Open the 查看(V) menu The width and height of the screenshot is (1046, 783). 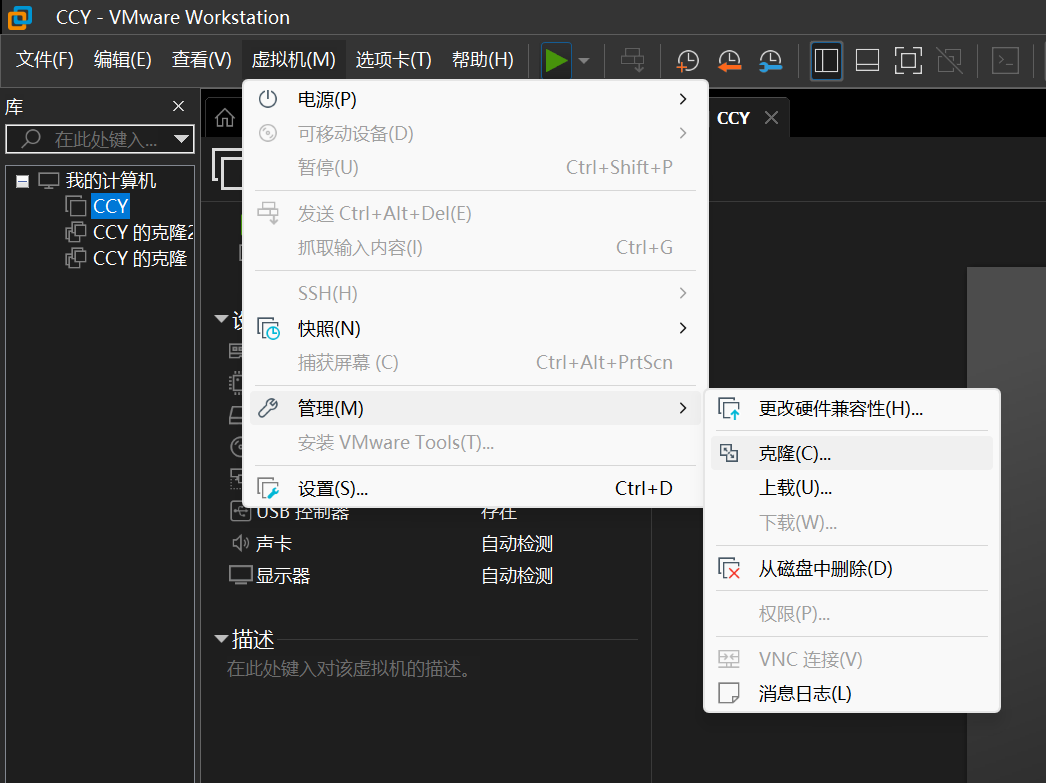pyautogui.click(x=201, y=60)
